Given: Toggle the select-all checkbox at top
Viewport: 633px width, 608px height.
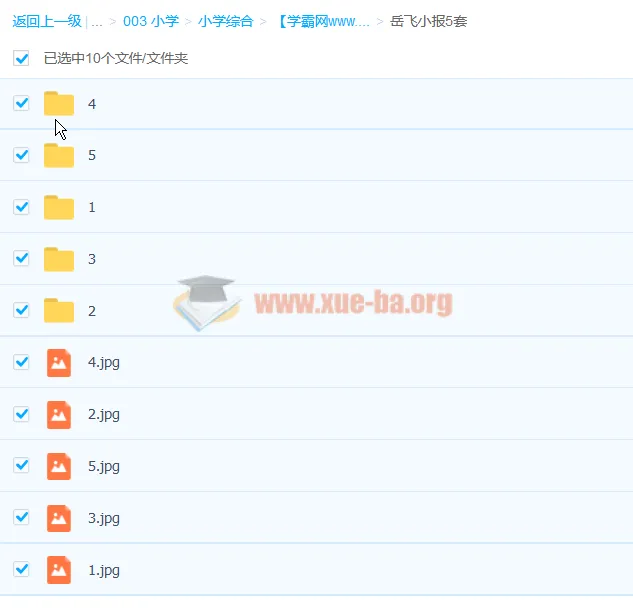Looking at the screenshot, I should pos(21,58).
